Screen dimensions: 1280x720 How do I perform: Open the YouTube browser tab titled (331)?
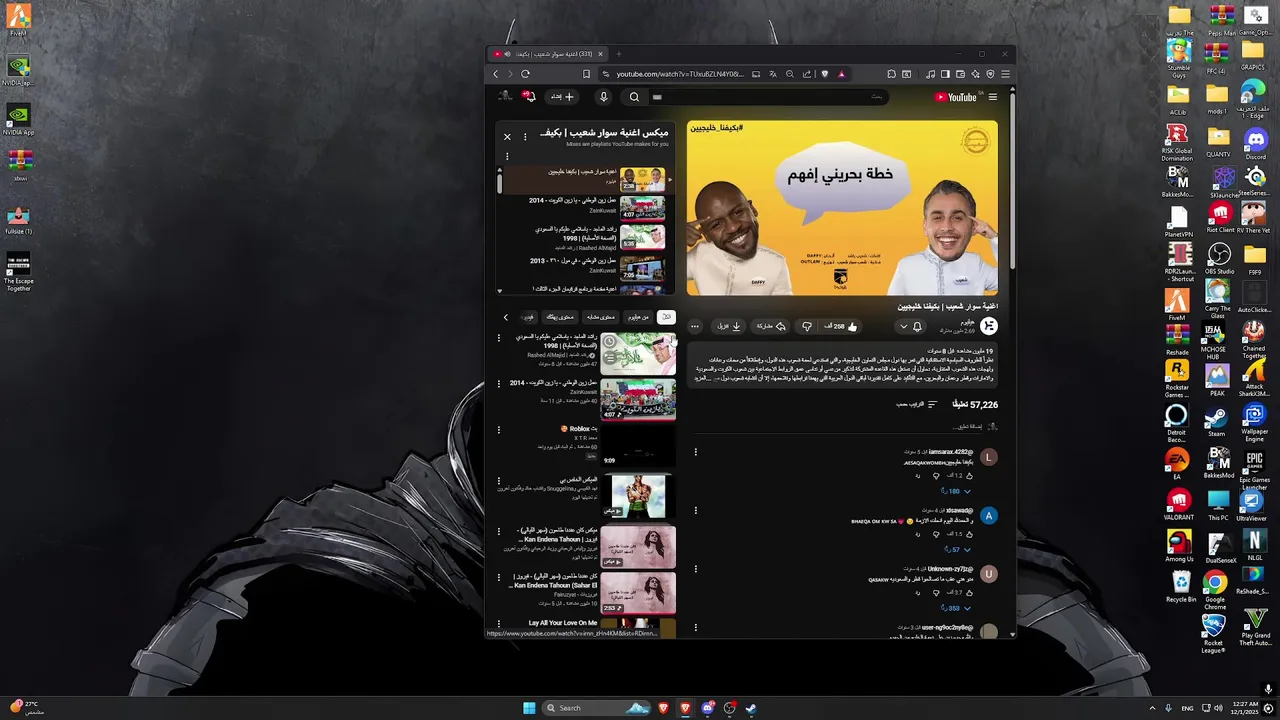(x=551, y=54)
